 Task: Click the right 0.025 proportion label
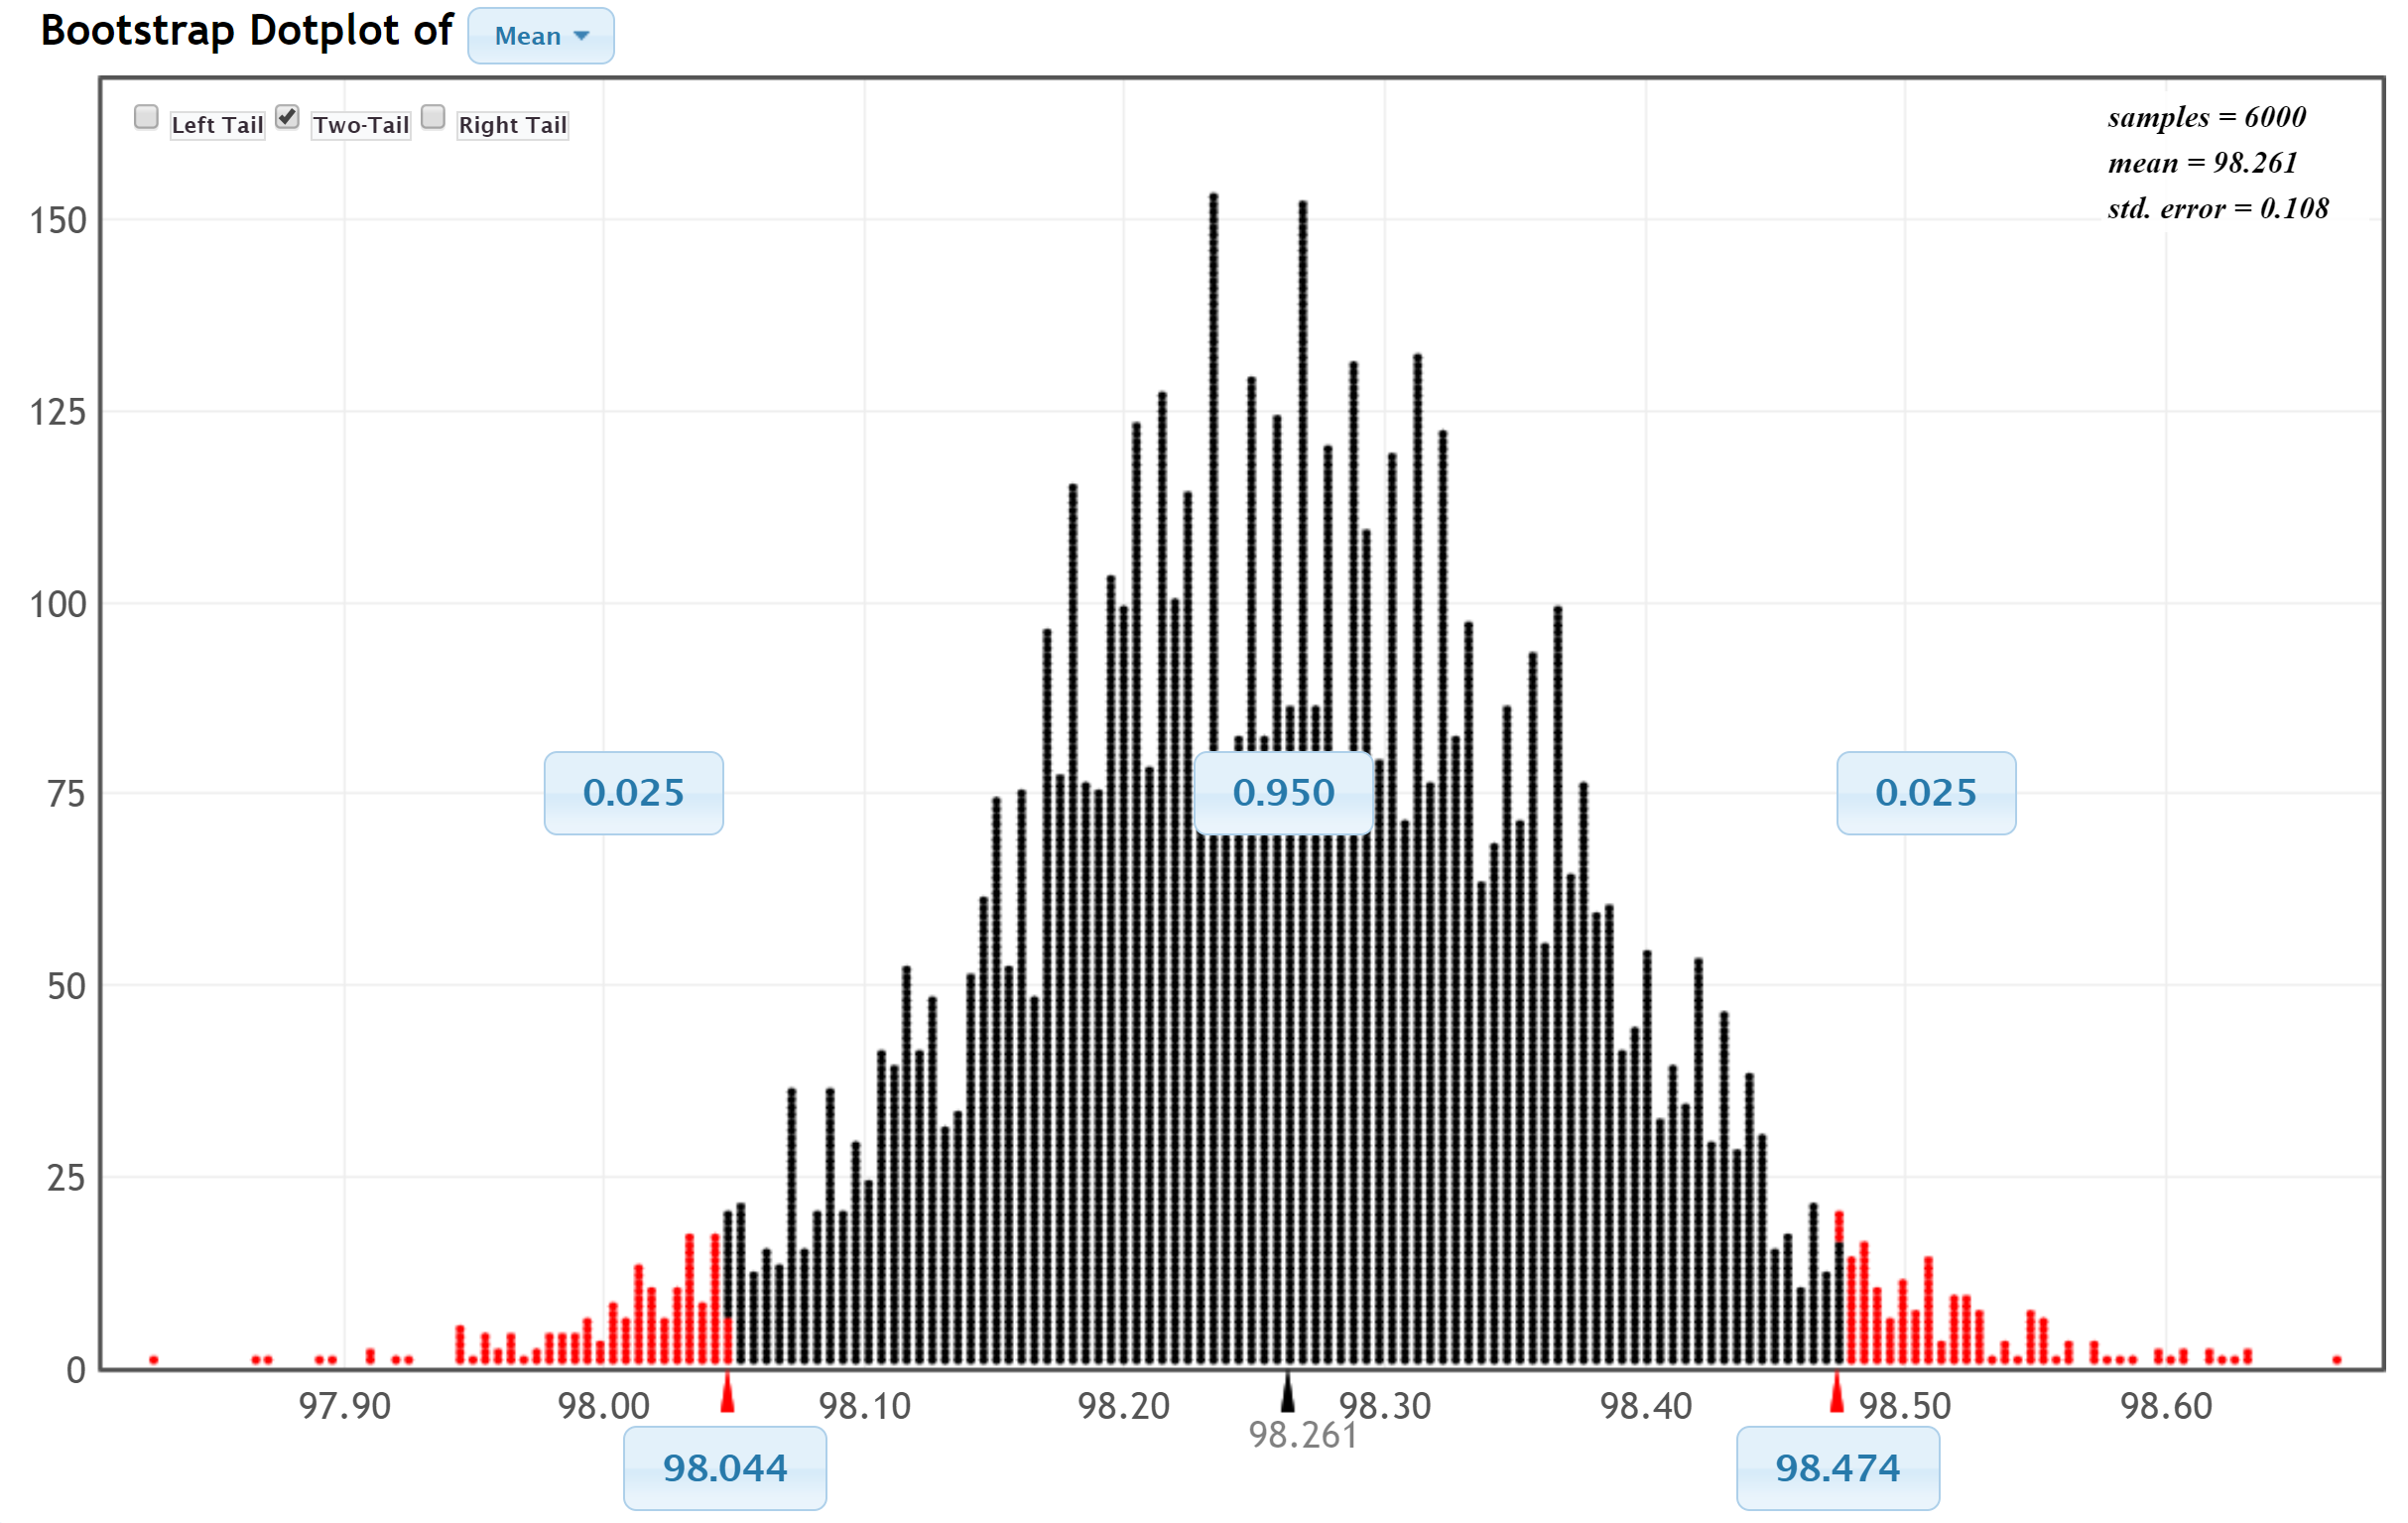[x=1924, y=793]
